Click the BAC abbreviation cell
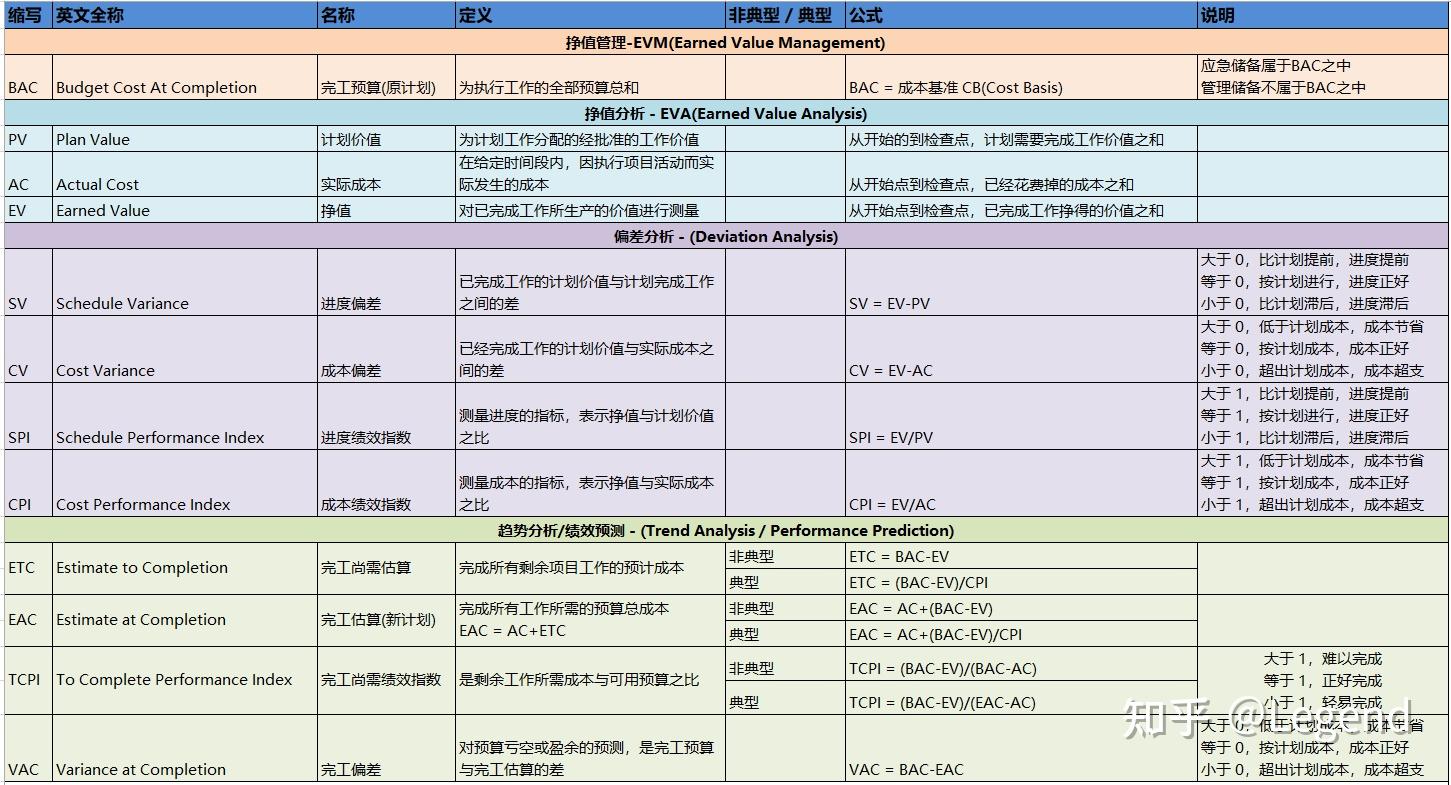 (x=25, y=87)
